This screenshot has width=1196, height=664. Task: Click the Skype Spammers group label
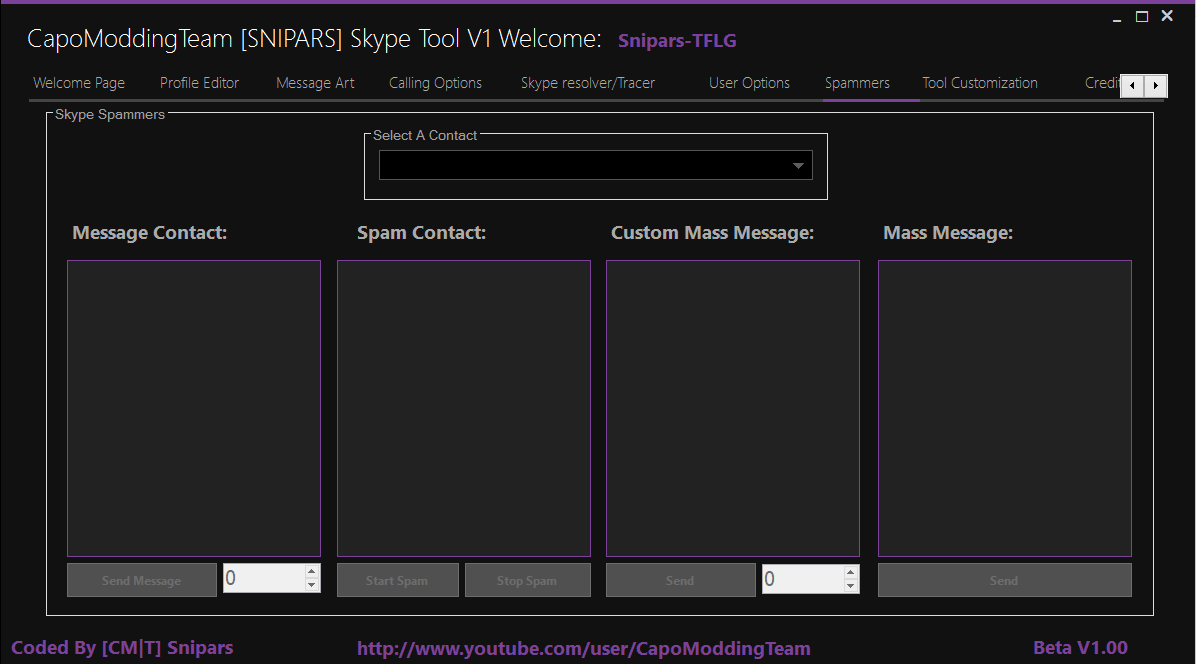point(110,114)
